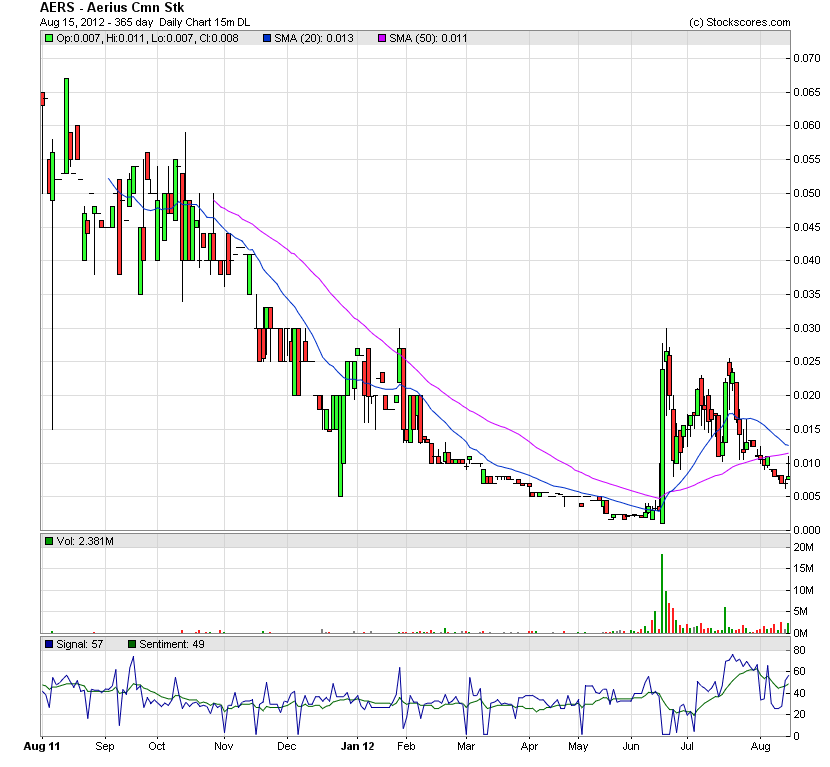Click the 'SMA (50): 0.011' label
Image resolution: width=830 pixels, height=767 pixels.
[x=428, y=38]
